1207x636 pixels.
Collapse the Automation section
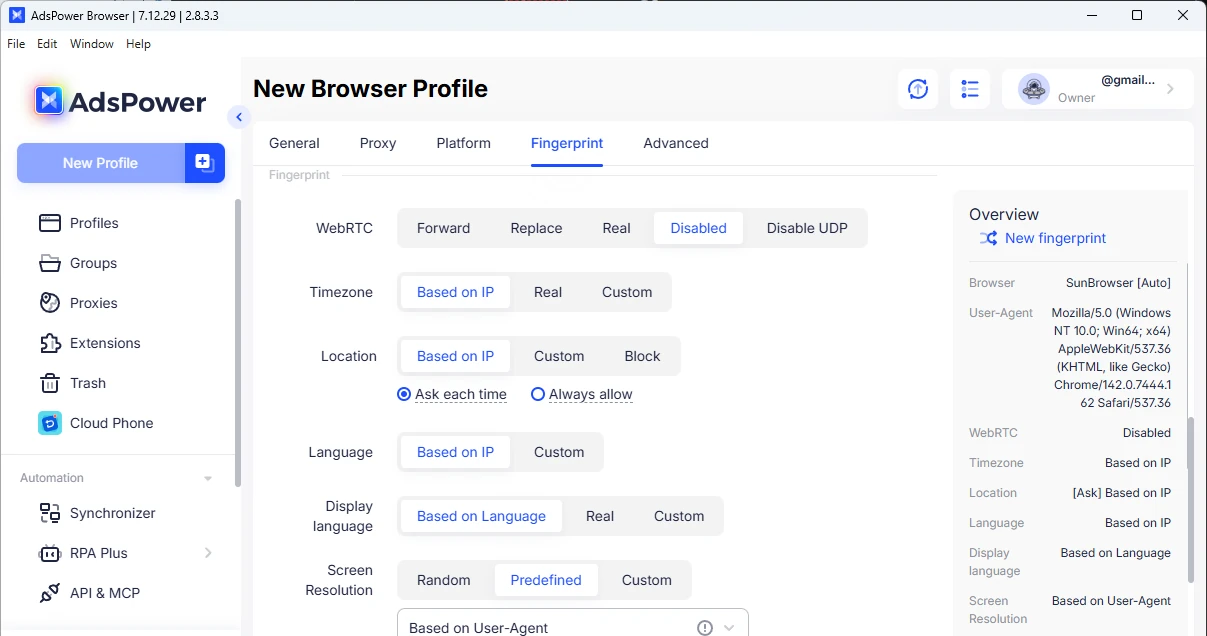click(208, 478)
